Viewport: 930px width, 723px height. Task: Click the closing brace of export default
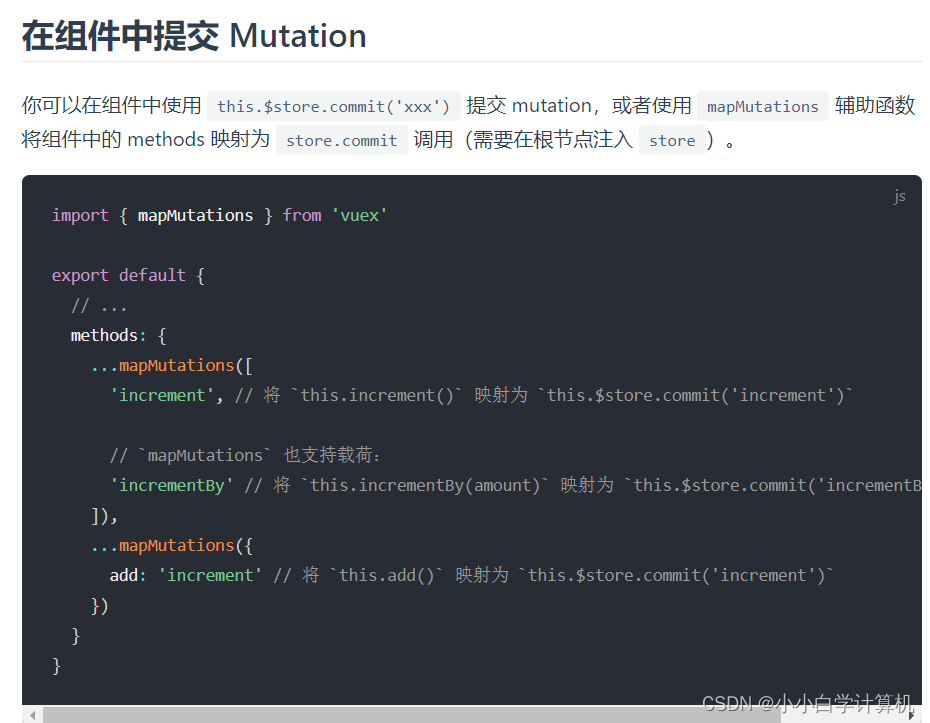57,665
